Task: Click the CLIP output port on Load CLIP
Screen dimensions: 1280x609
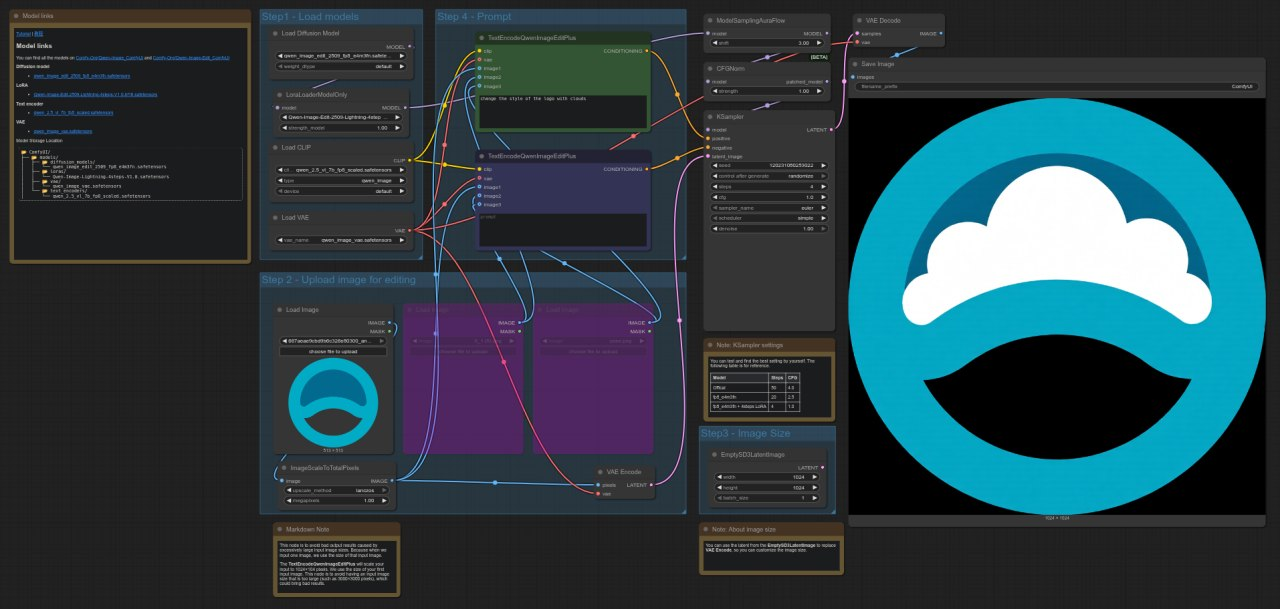Action: [x=410, y=160]
